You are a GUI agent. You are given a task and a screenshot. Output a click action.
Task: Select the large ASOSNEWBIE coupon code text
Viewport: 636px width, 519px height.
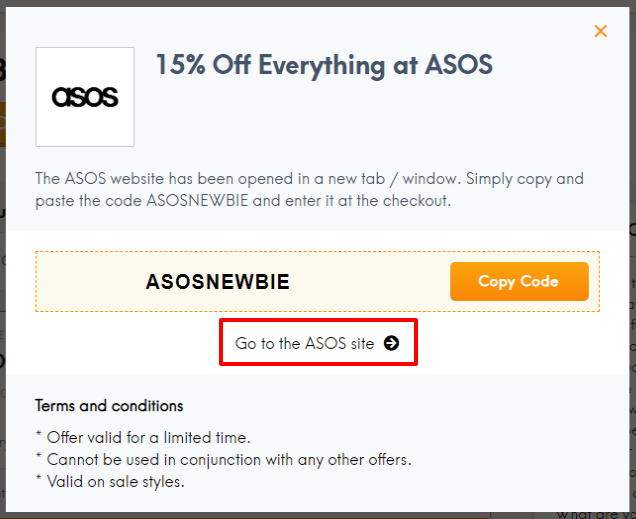click(218, 282)
